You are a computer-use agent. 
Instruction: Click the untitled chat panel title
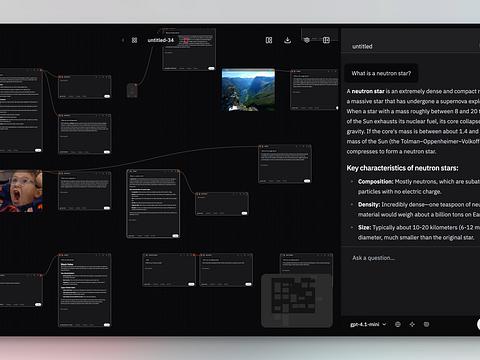[362, 46]
